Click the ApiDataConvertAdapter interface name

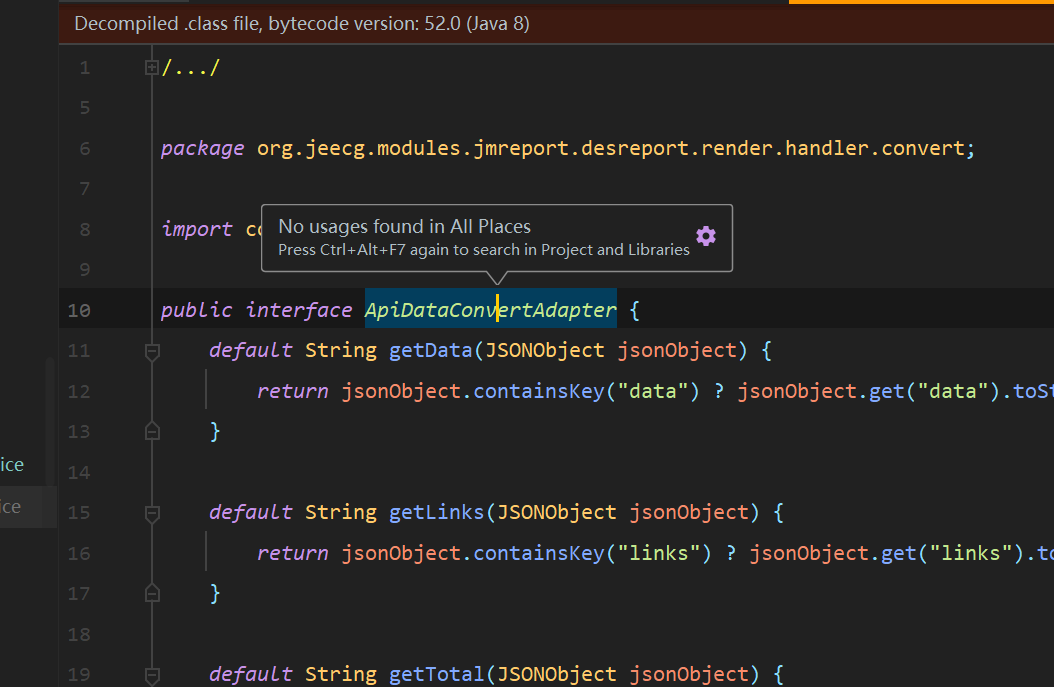tap(490, 310)
